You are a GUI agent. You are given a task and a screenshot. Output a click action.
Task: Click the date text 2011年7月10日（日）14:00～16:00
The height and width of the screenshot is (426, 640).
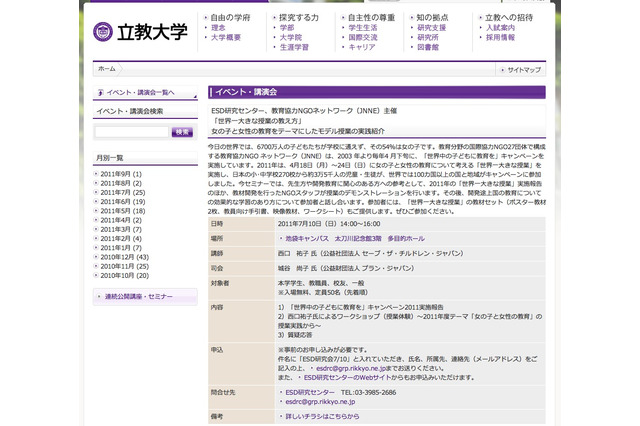pyautogui.click(x=329, y=224)
